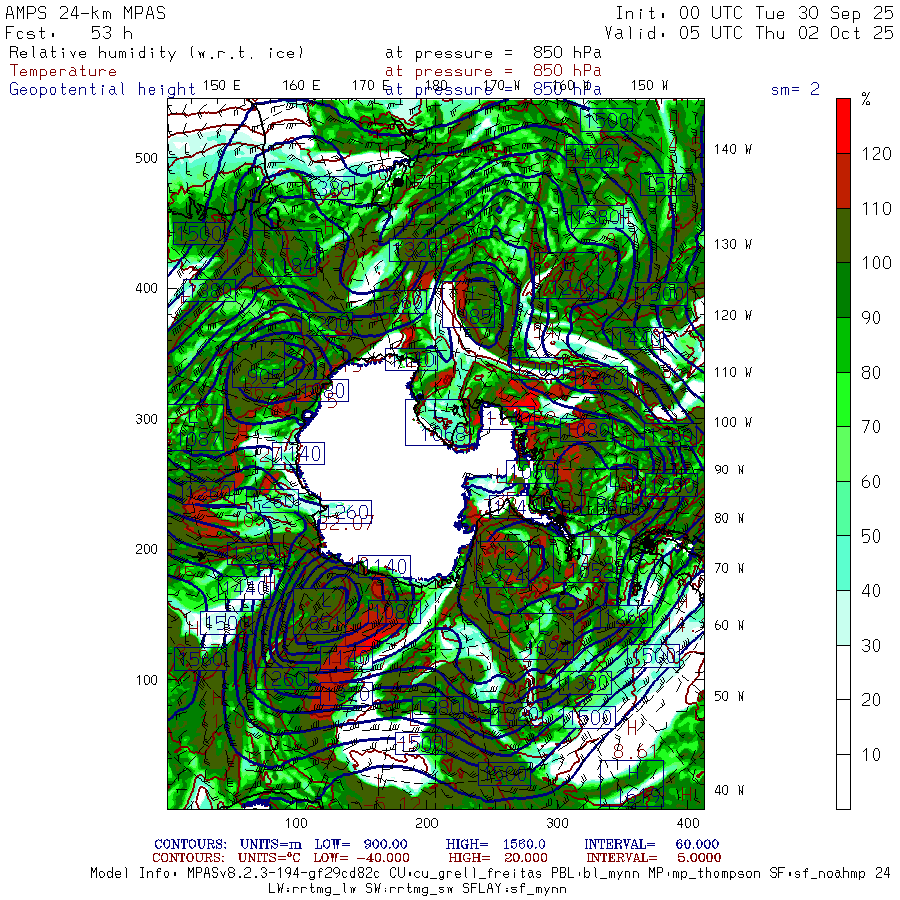Click the '120' color bar tick label

(x=876, y=154)
